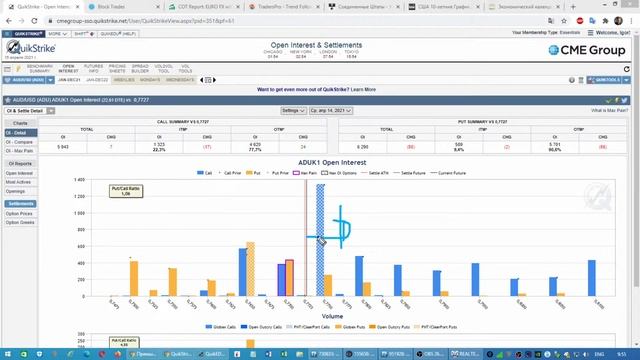
Task: Click the page refresh icon below CME logo
Action: [x=627, y=69]
